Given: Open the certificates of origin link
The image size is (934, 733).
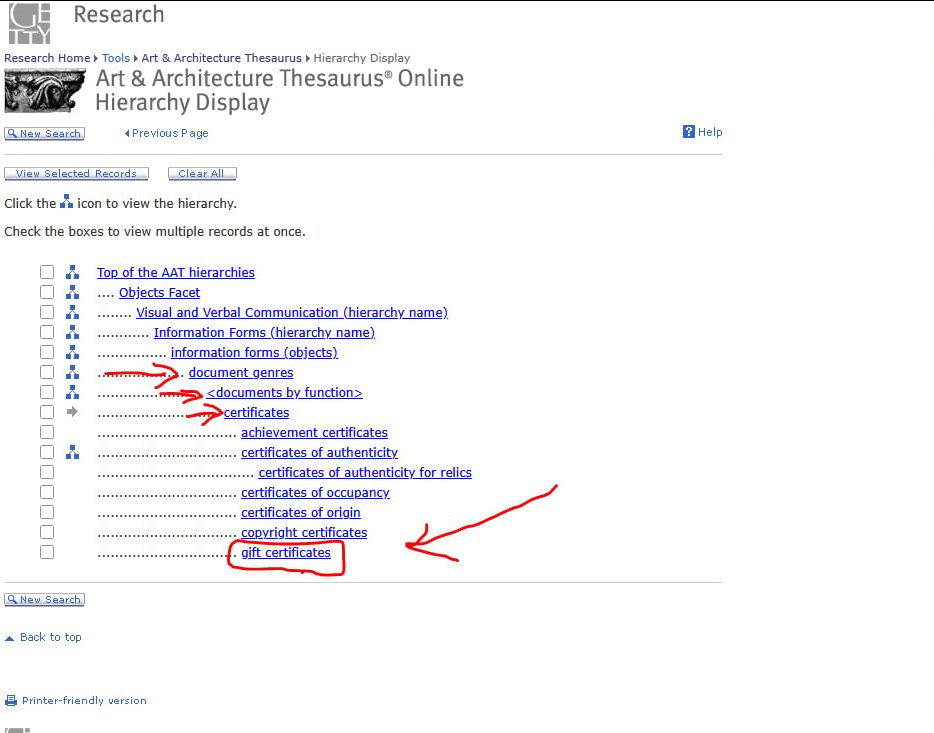Looking at the screenshot, I should click(x=301, y=512).
